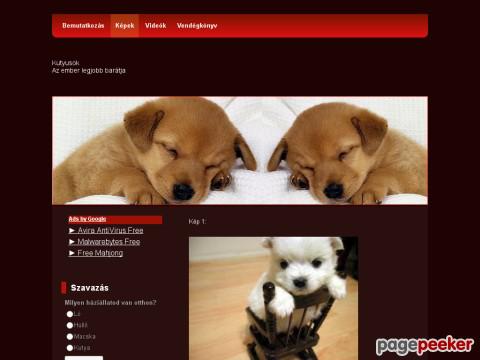Open the Vendégkönyv guestbook link
The image size is (480, 360).
(197, 26)
